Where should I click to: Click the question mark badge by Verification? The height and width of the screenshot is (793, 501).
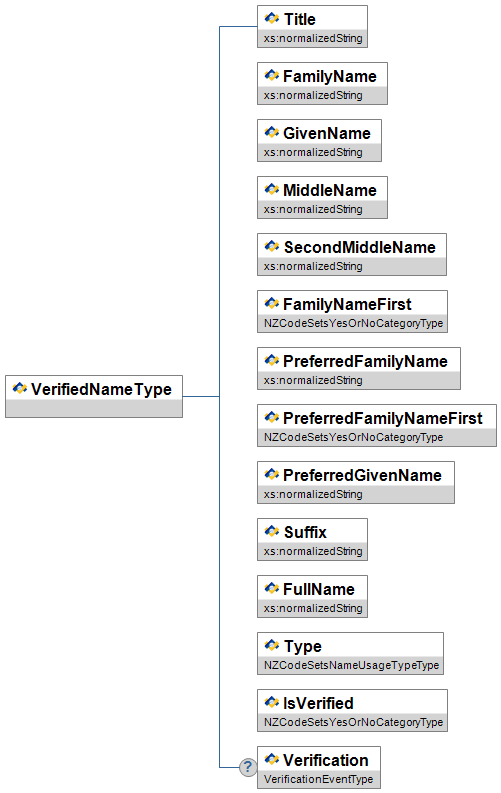click(248, 767)
